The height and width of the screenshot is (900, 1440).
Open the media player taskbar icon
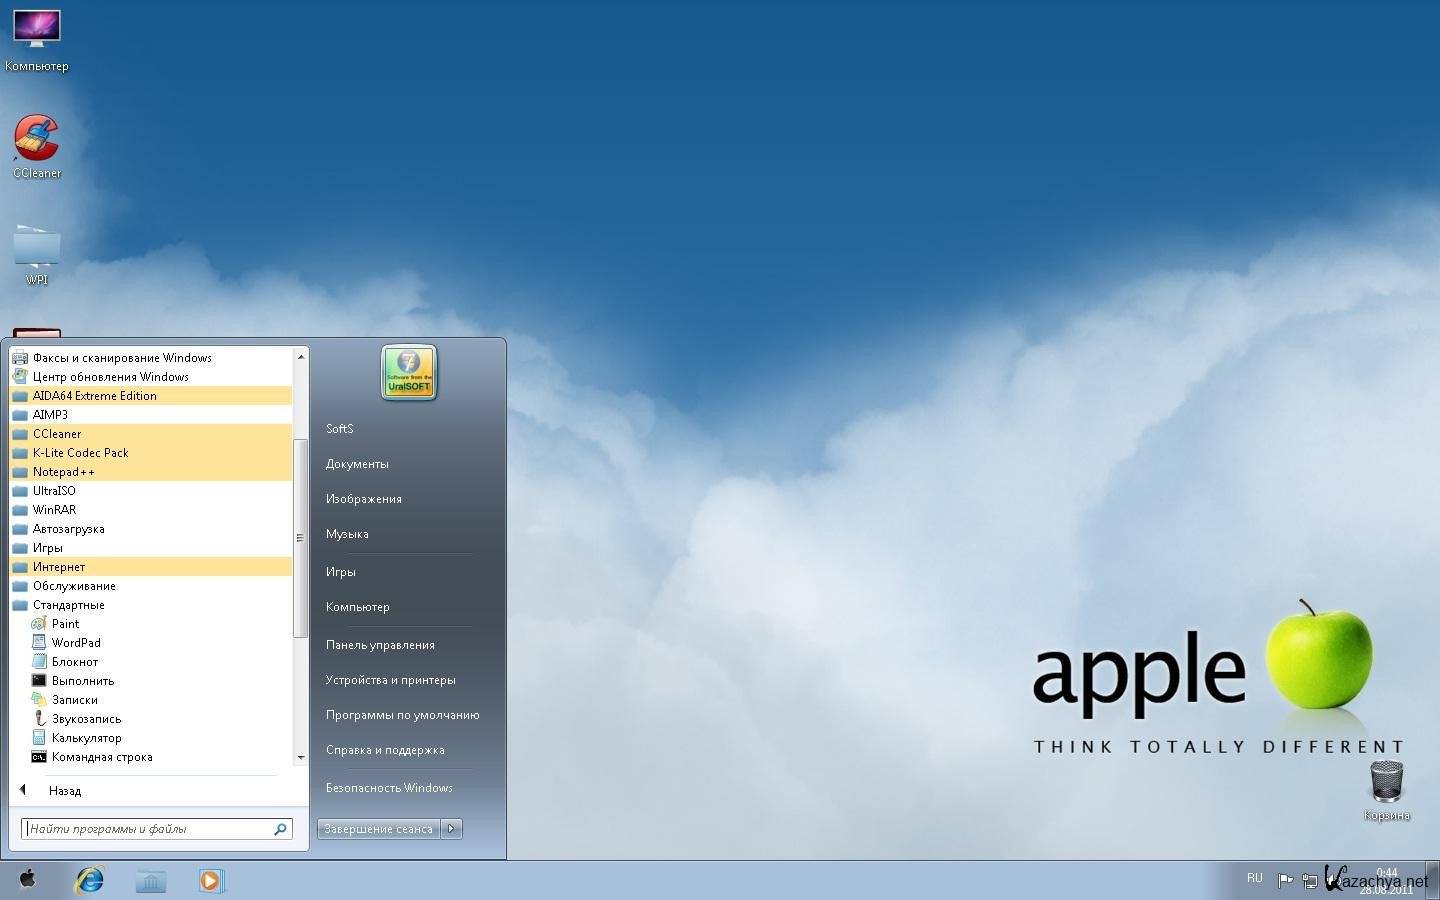pyautogui.click(x=210, y=880)
